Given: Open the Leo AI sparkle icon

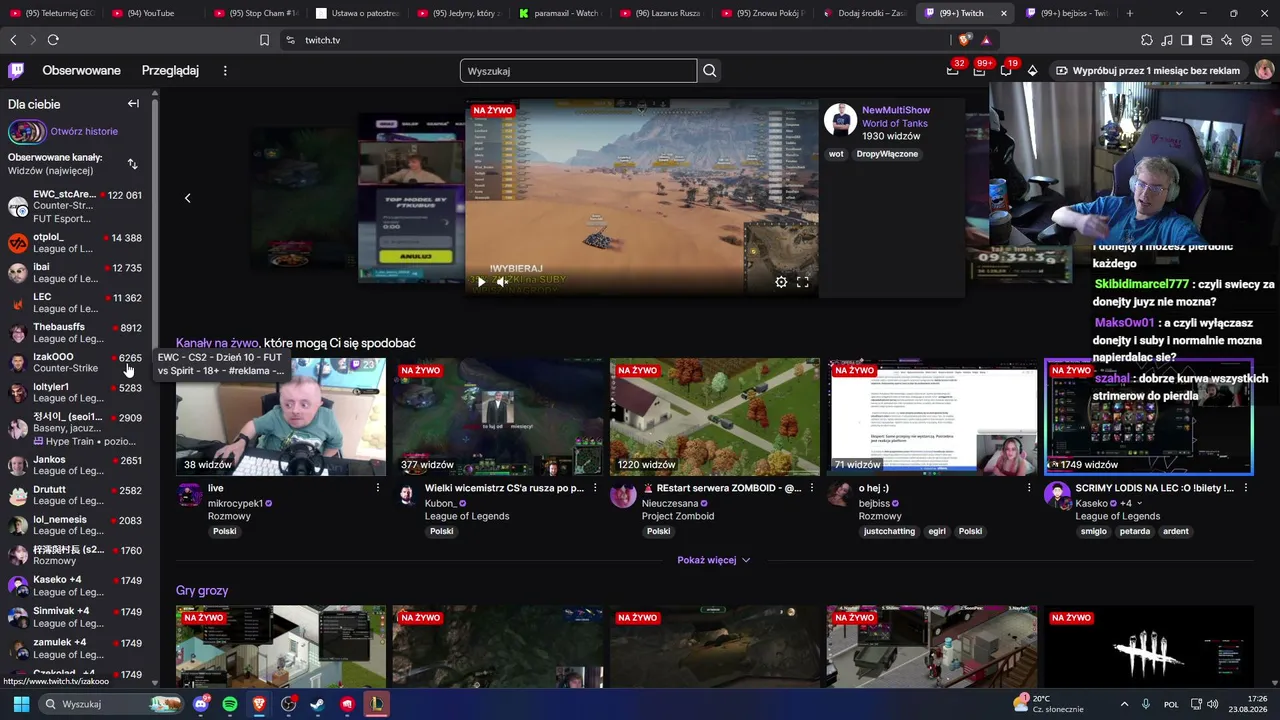Looking at the screenshot, I should click(1227, 40).
